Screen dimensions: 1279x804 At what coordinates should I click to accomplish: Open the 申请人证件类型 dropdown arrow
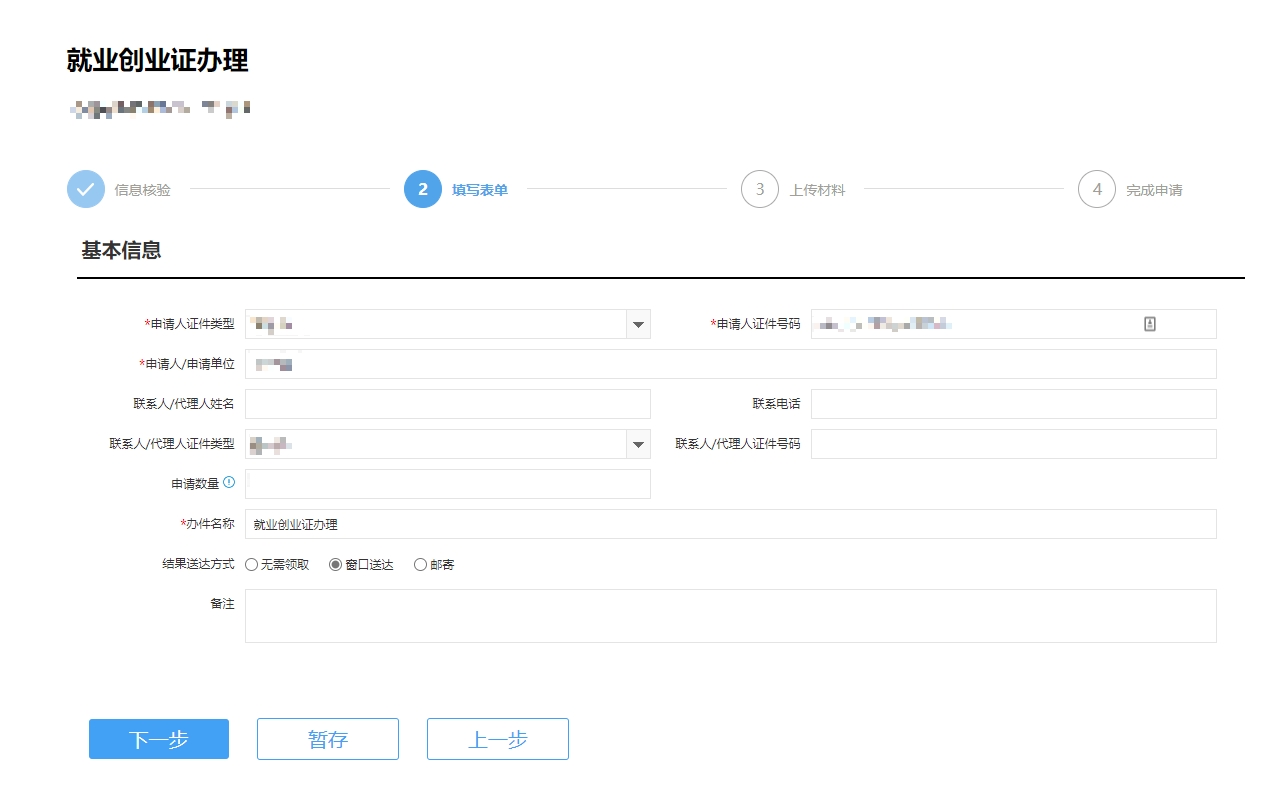(x=638, y=324)
